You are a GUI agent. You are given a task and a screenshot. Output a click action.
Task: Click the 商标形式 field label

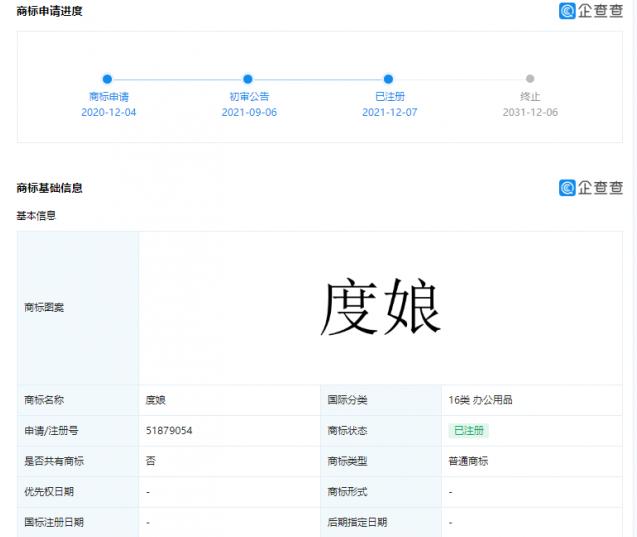click(x=347, y=492)
